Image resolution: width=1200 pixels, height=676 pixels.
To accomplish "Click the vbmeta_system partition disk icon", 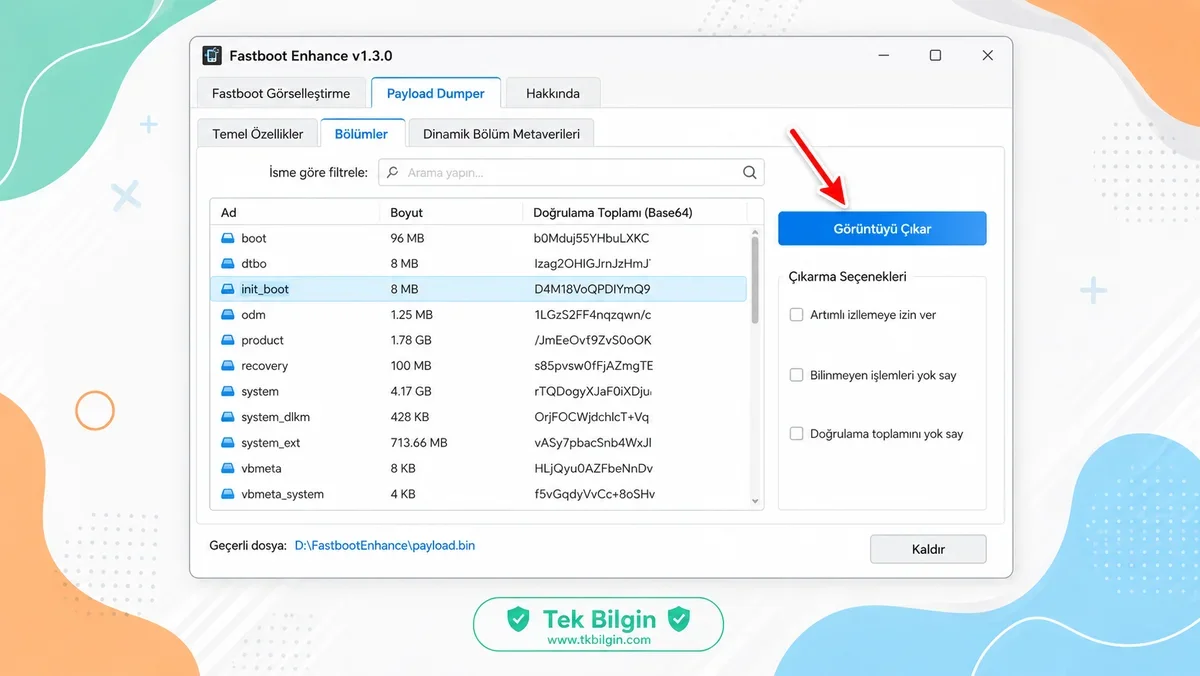I will (227, 494).
